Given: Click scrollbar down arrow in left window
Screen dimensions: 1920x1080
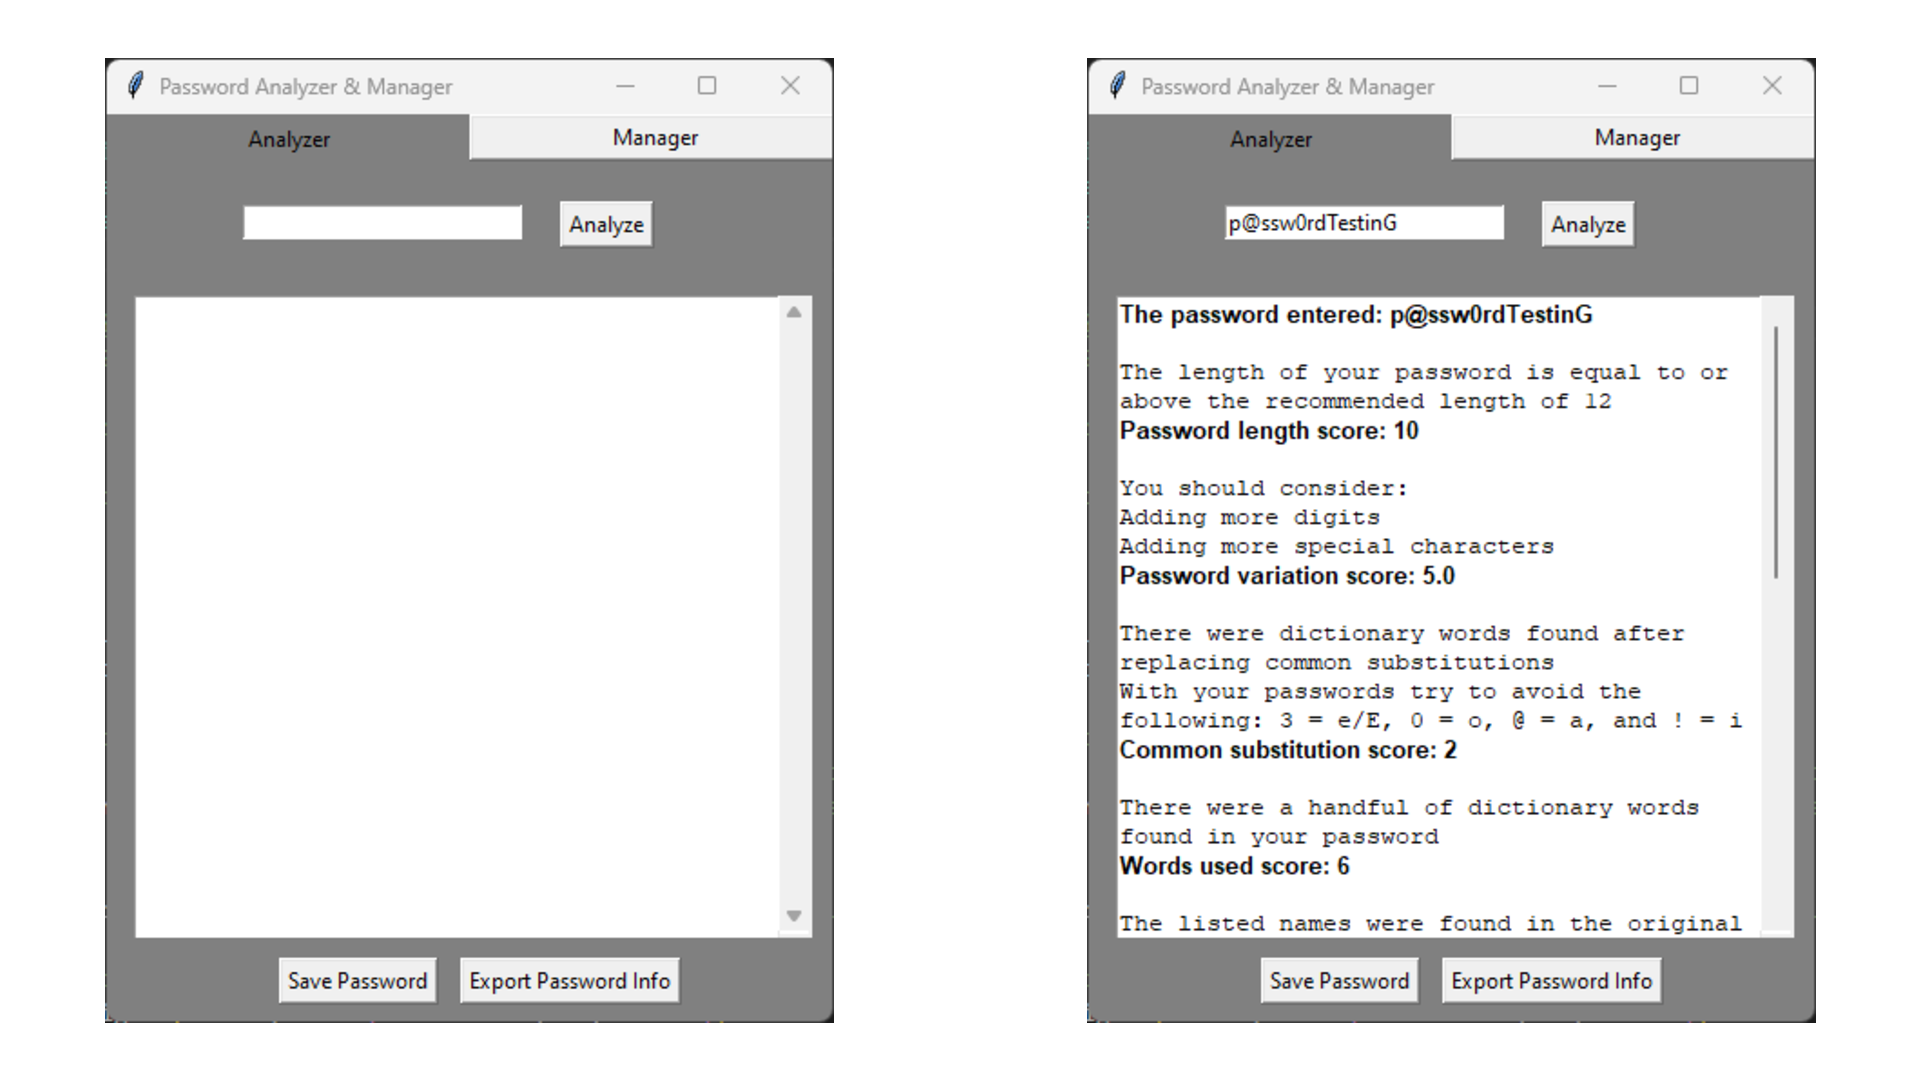Looking at the screenshot, I should point(794,916).
